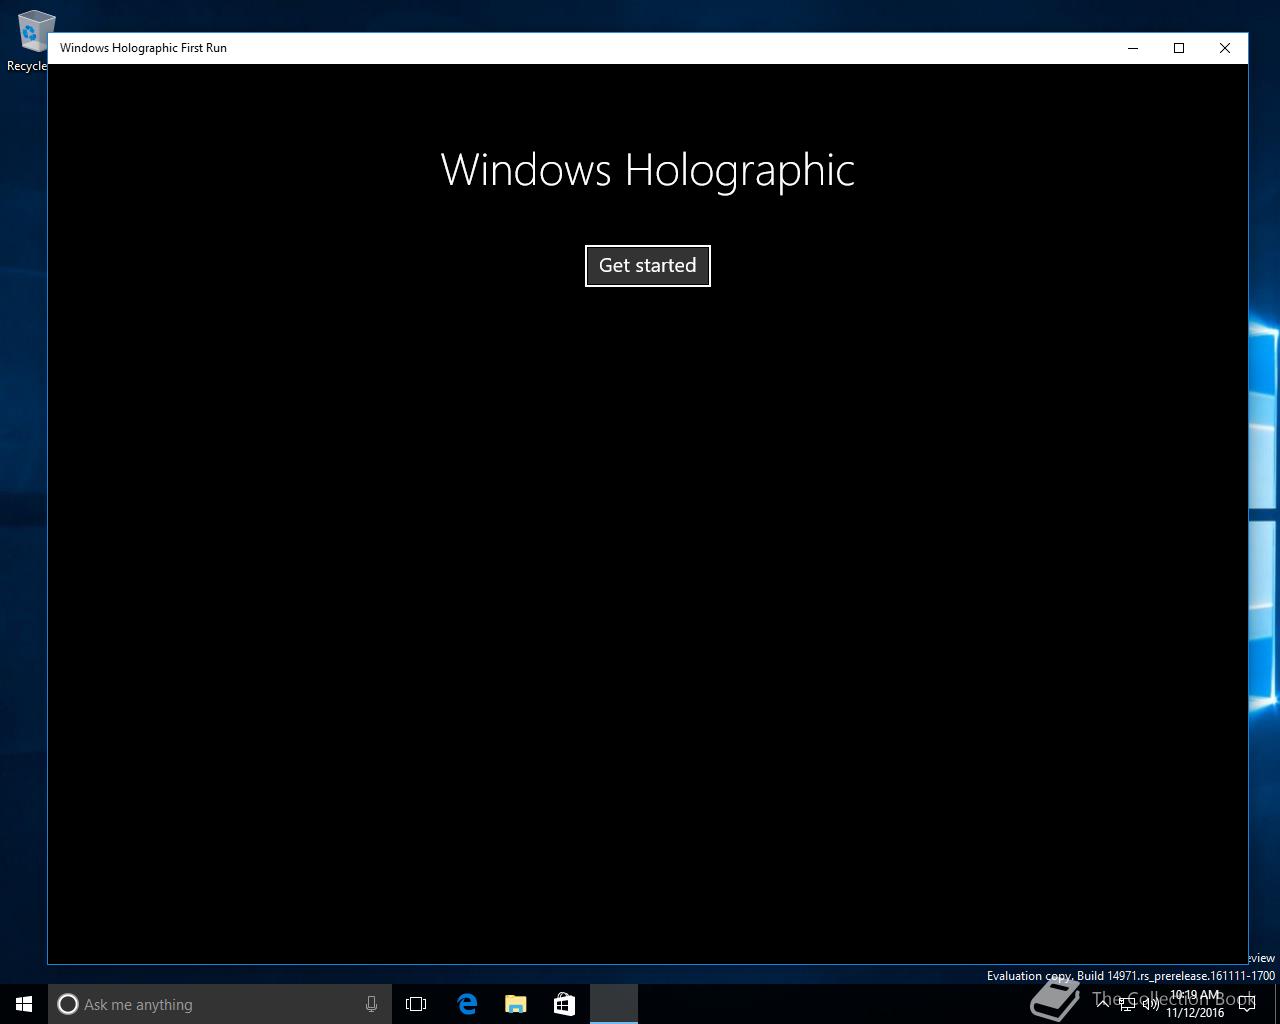The height and width of the screenshot is (1024, 1280).
Task: Launch Microsoft Edge from taskbar
Action: click(x=467, y=1004)
